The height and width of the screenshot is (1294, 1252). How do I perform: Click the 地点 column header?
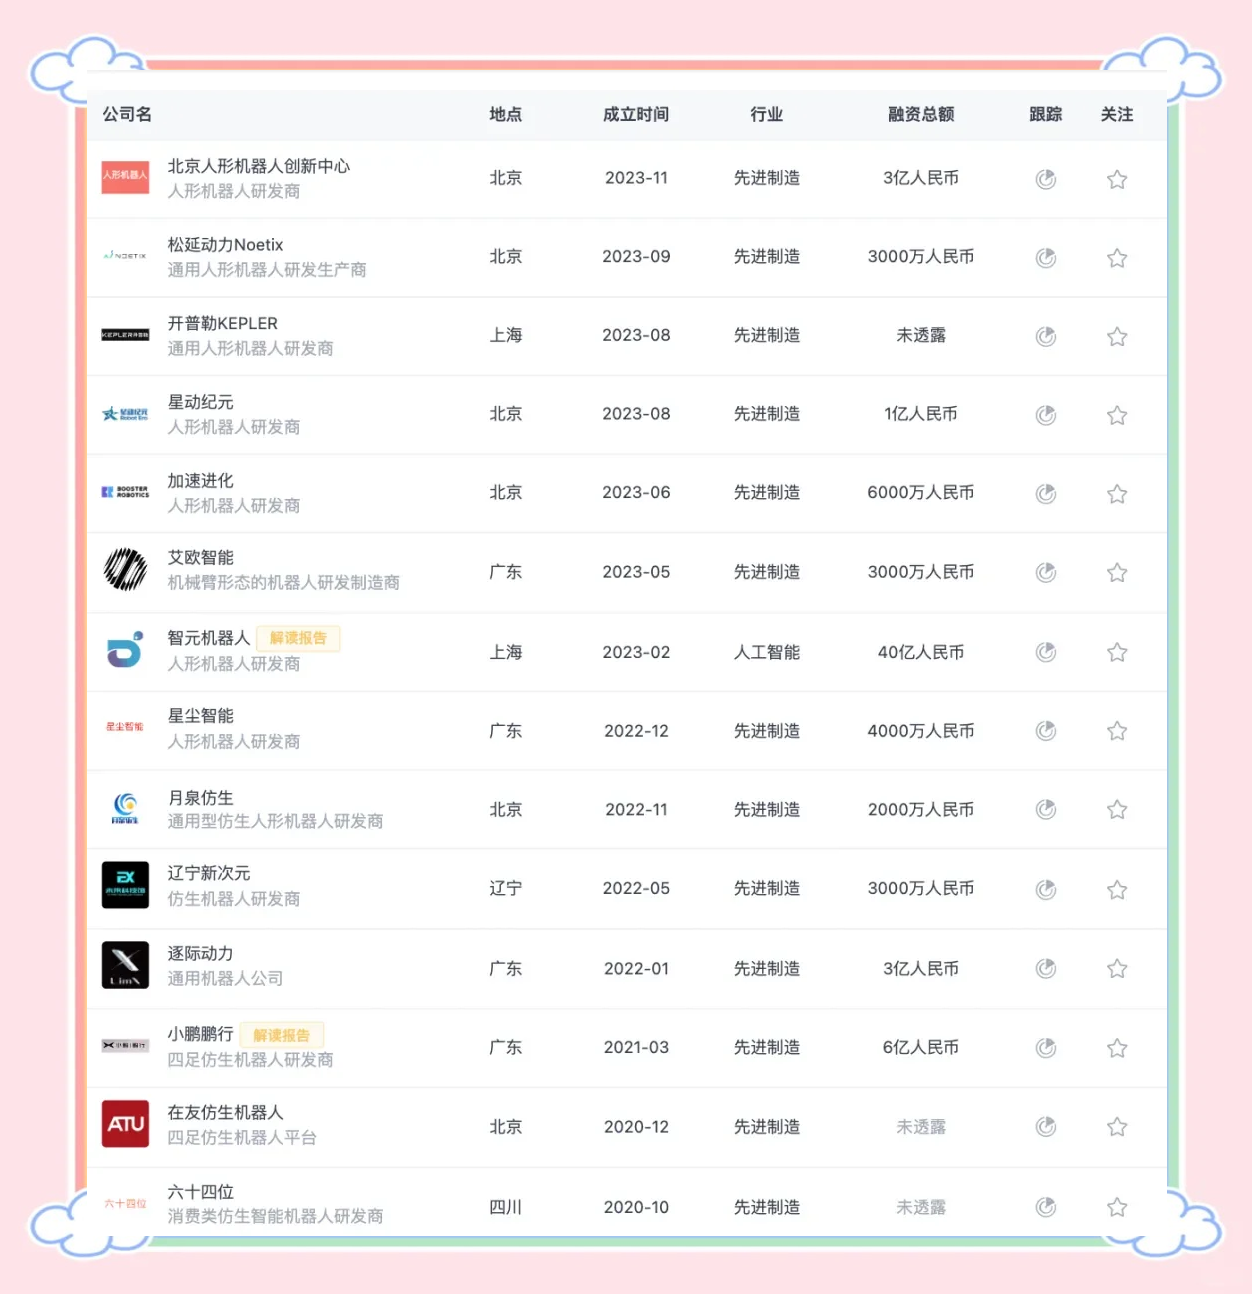[506, 115]
